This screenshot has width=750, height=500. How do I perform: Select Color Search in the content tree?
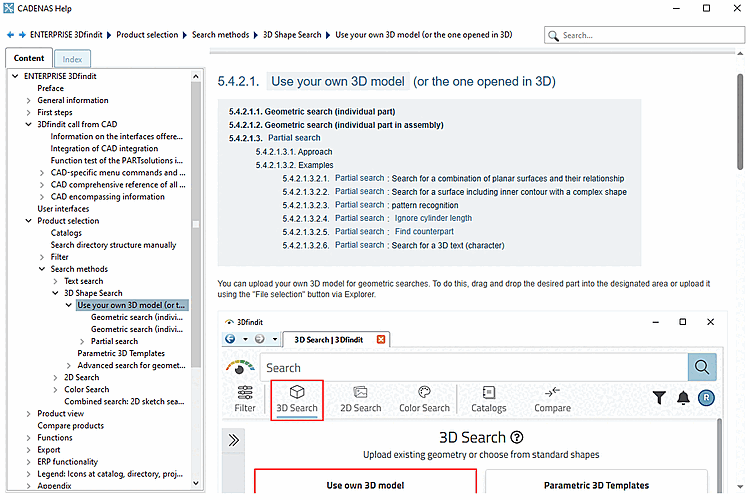tap(87, 389)
